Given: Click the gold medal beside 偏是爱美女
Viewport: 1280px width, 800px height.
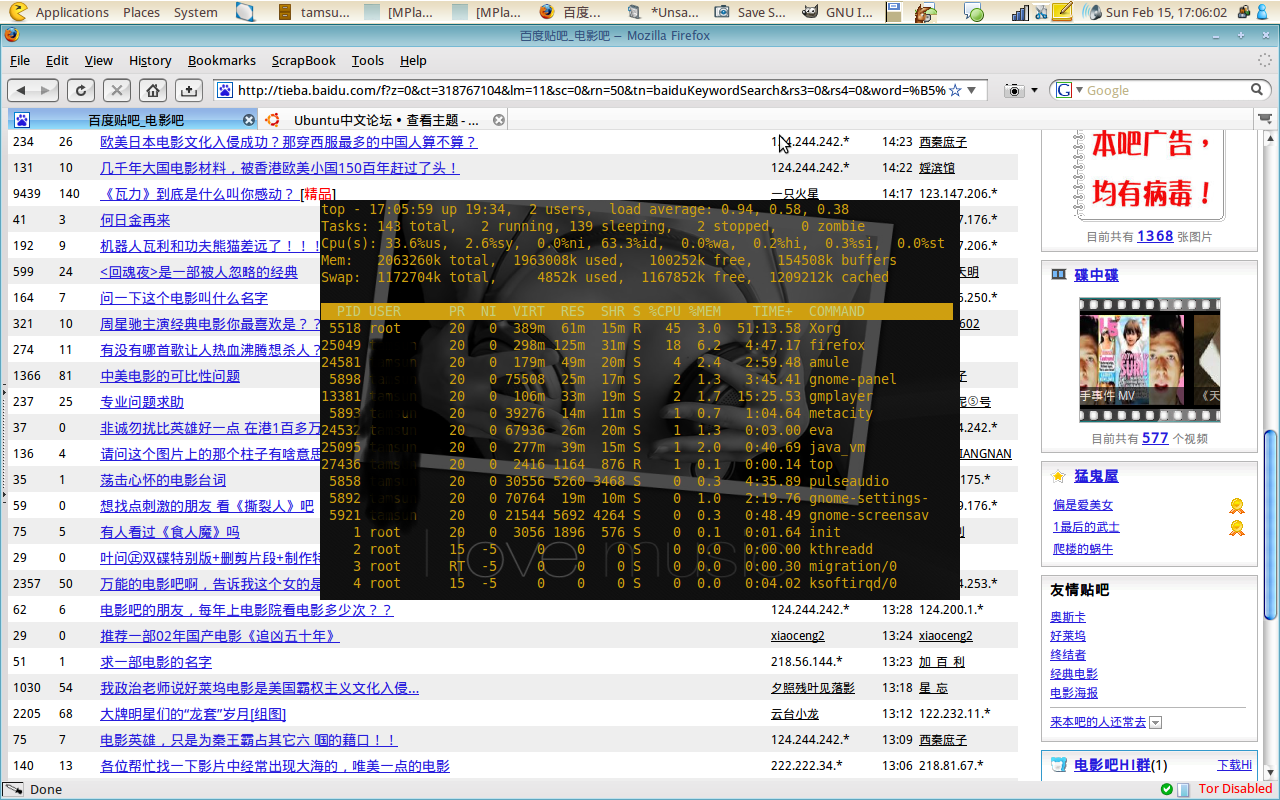Looking at the screenshot, I should pyautogui.click(x=1237, y=506).
